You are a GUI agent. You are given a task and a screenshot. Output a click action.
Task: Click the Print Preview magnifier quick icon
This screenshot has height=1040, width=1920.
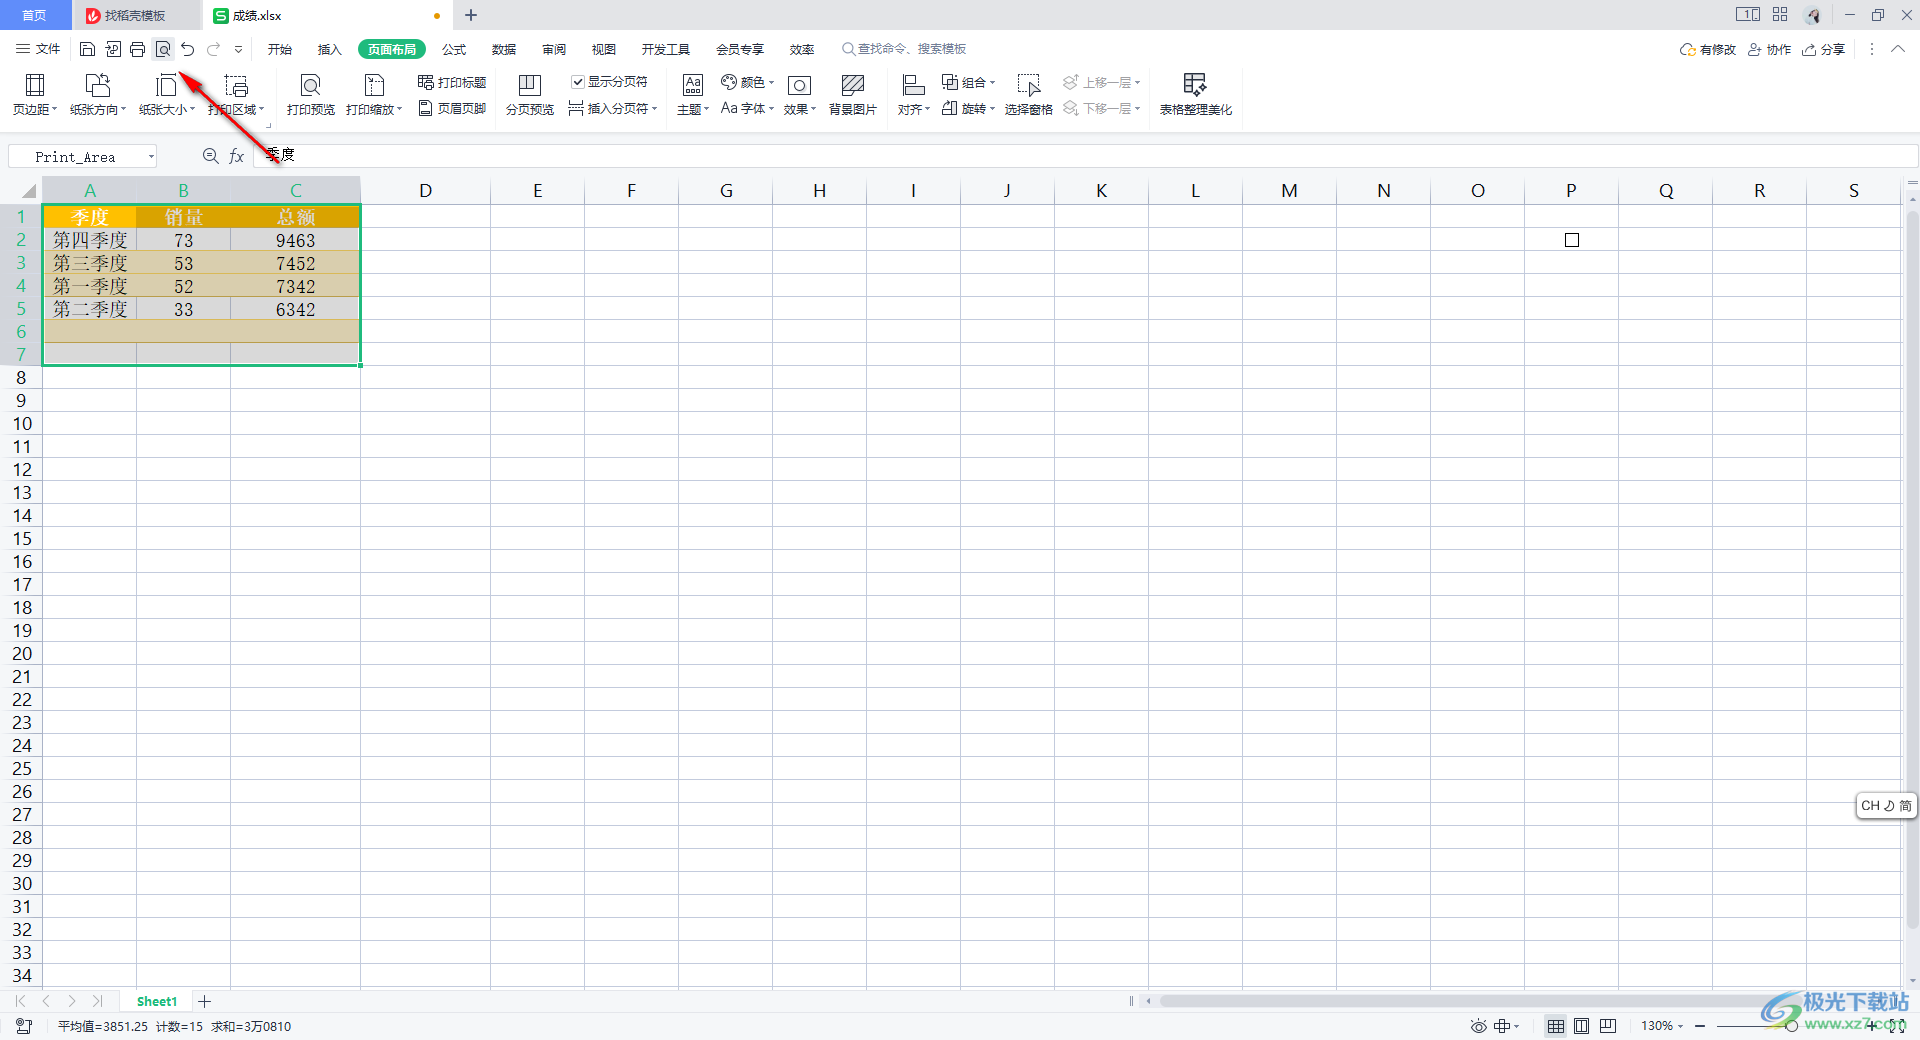click(163, 49)
